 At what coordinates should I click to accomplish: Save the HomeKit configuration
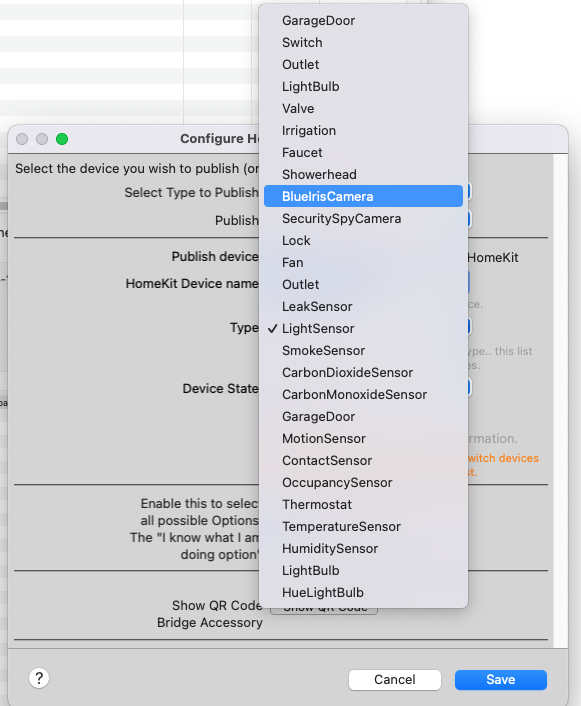(500, 679)
